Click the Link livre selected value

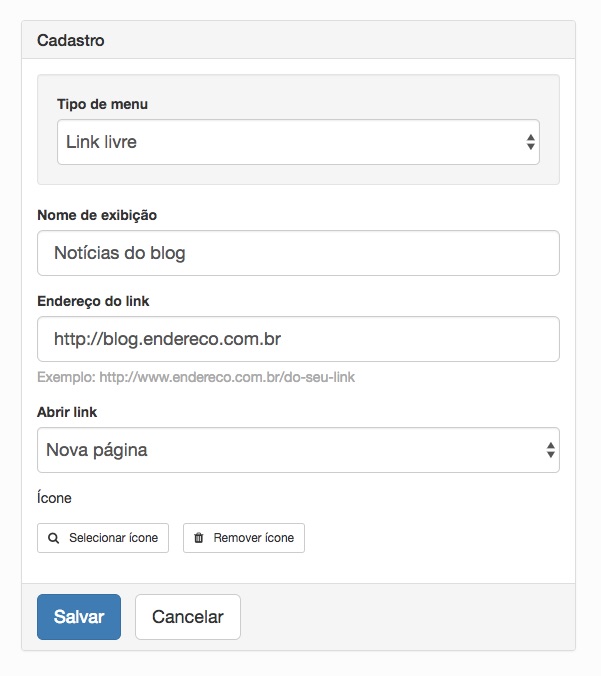pyautogui.click(x=101, y=142)
